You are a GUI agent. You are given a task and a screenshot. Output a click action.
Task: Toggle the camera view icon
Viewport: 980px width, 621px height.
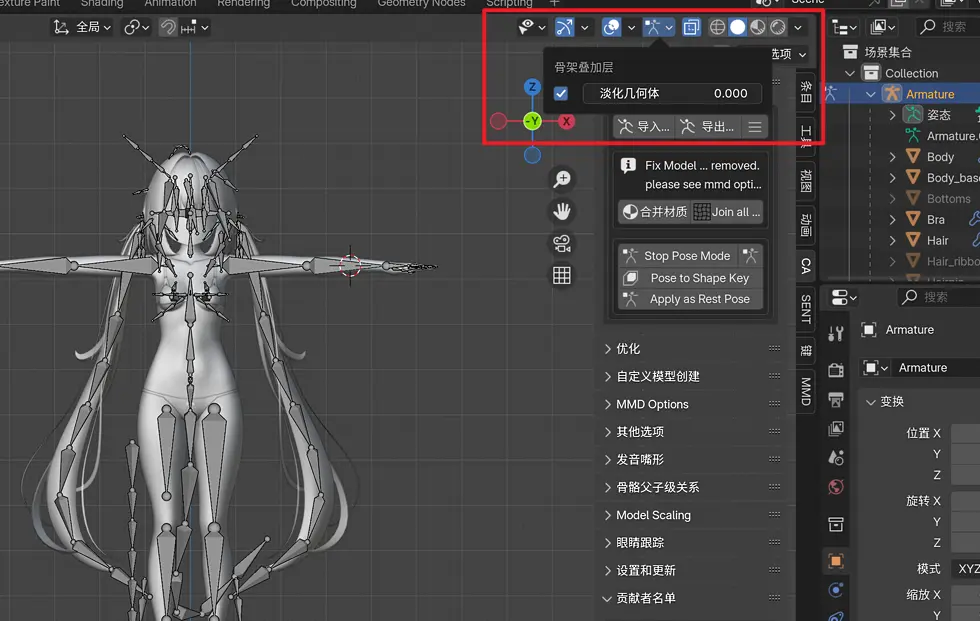point(562,243)
